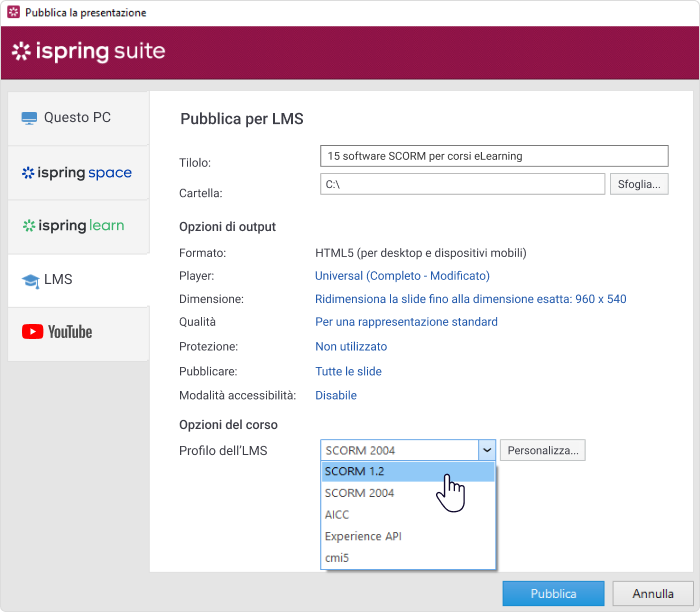Select AICC from the profile list

408,515
